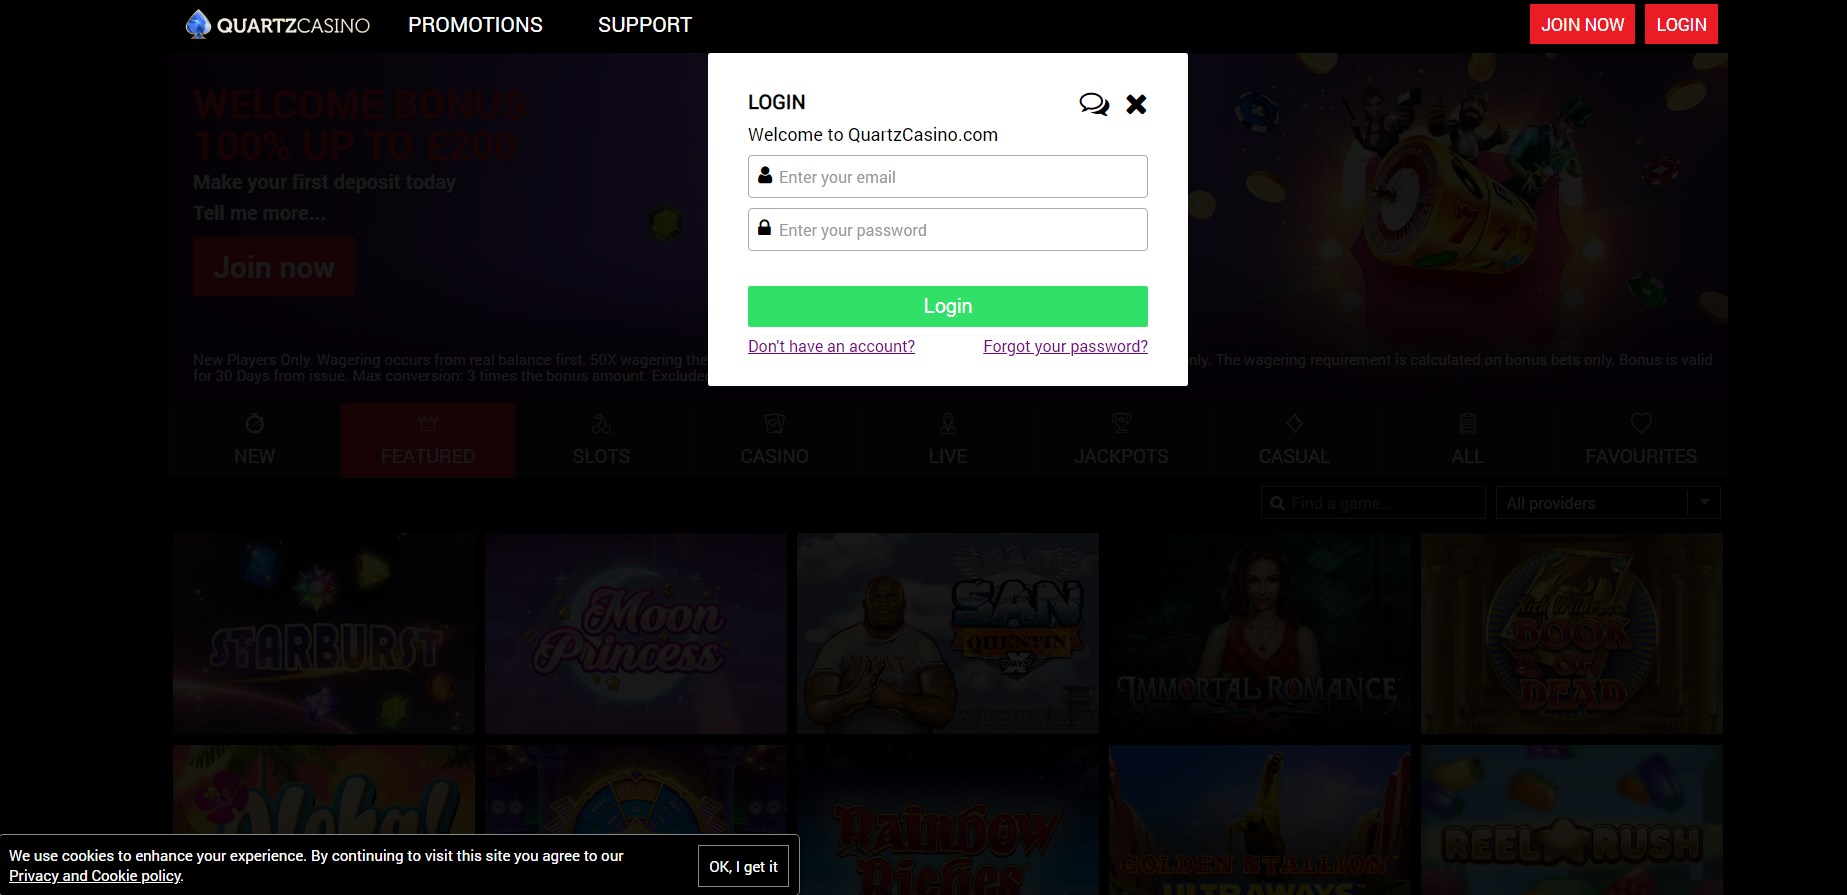This screenshot has width=1847, height=895.
Task: Open the Golden Stallion game thumbnail
Action: (x=1260, y=820)
